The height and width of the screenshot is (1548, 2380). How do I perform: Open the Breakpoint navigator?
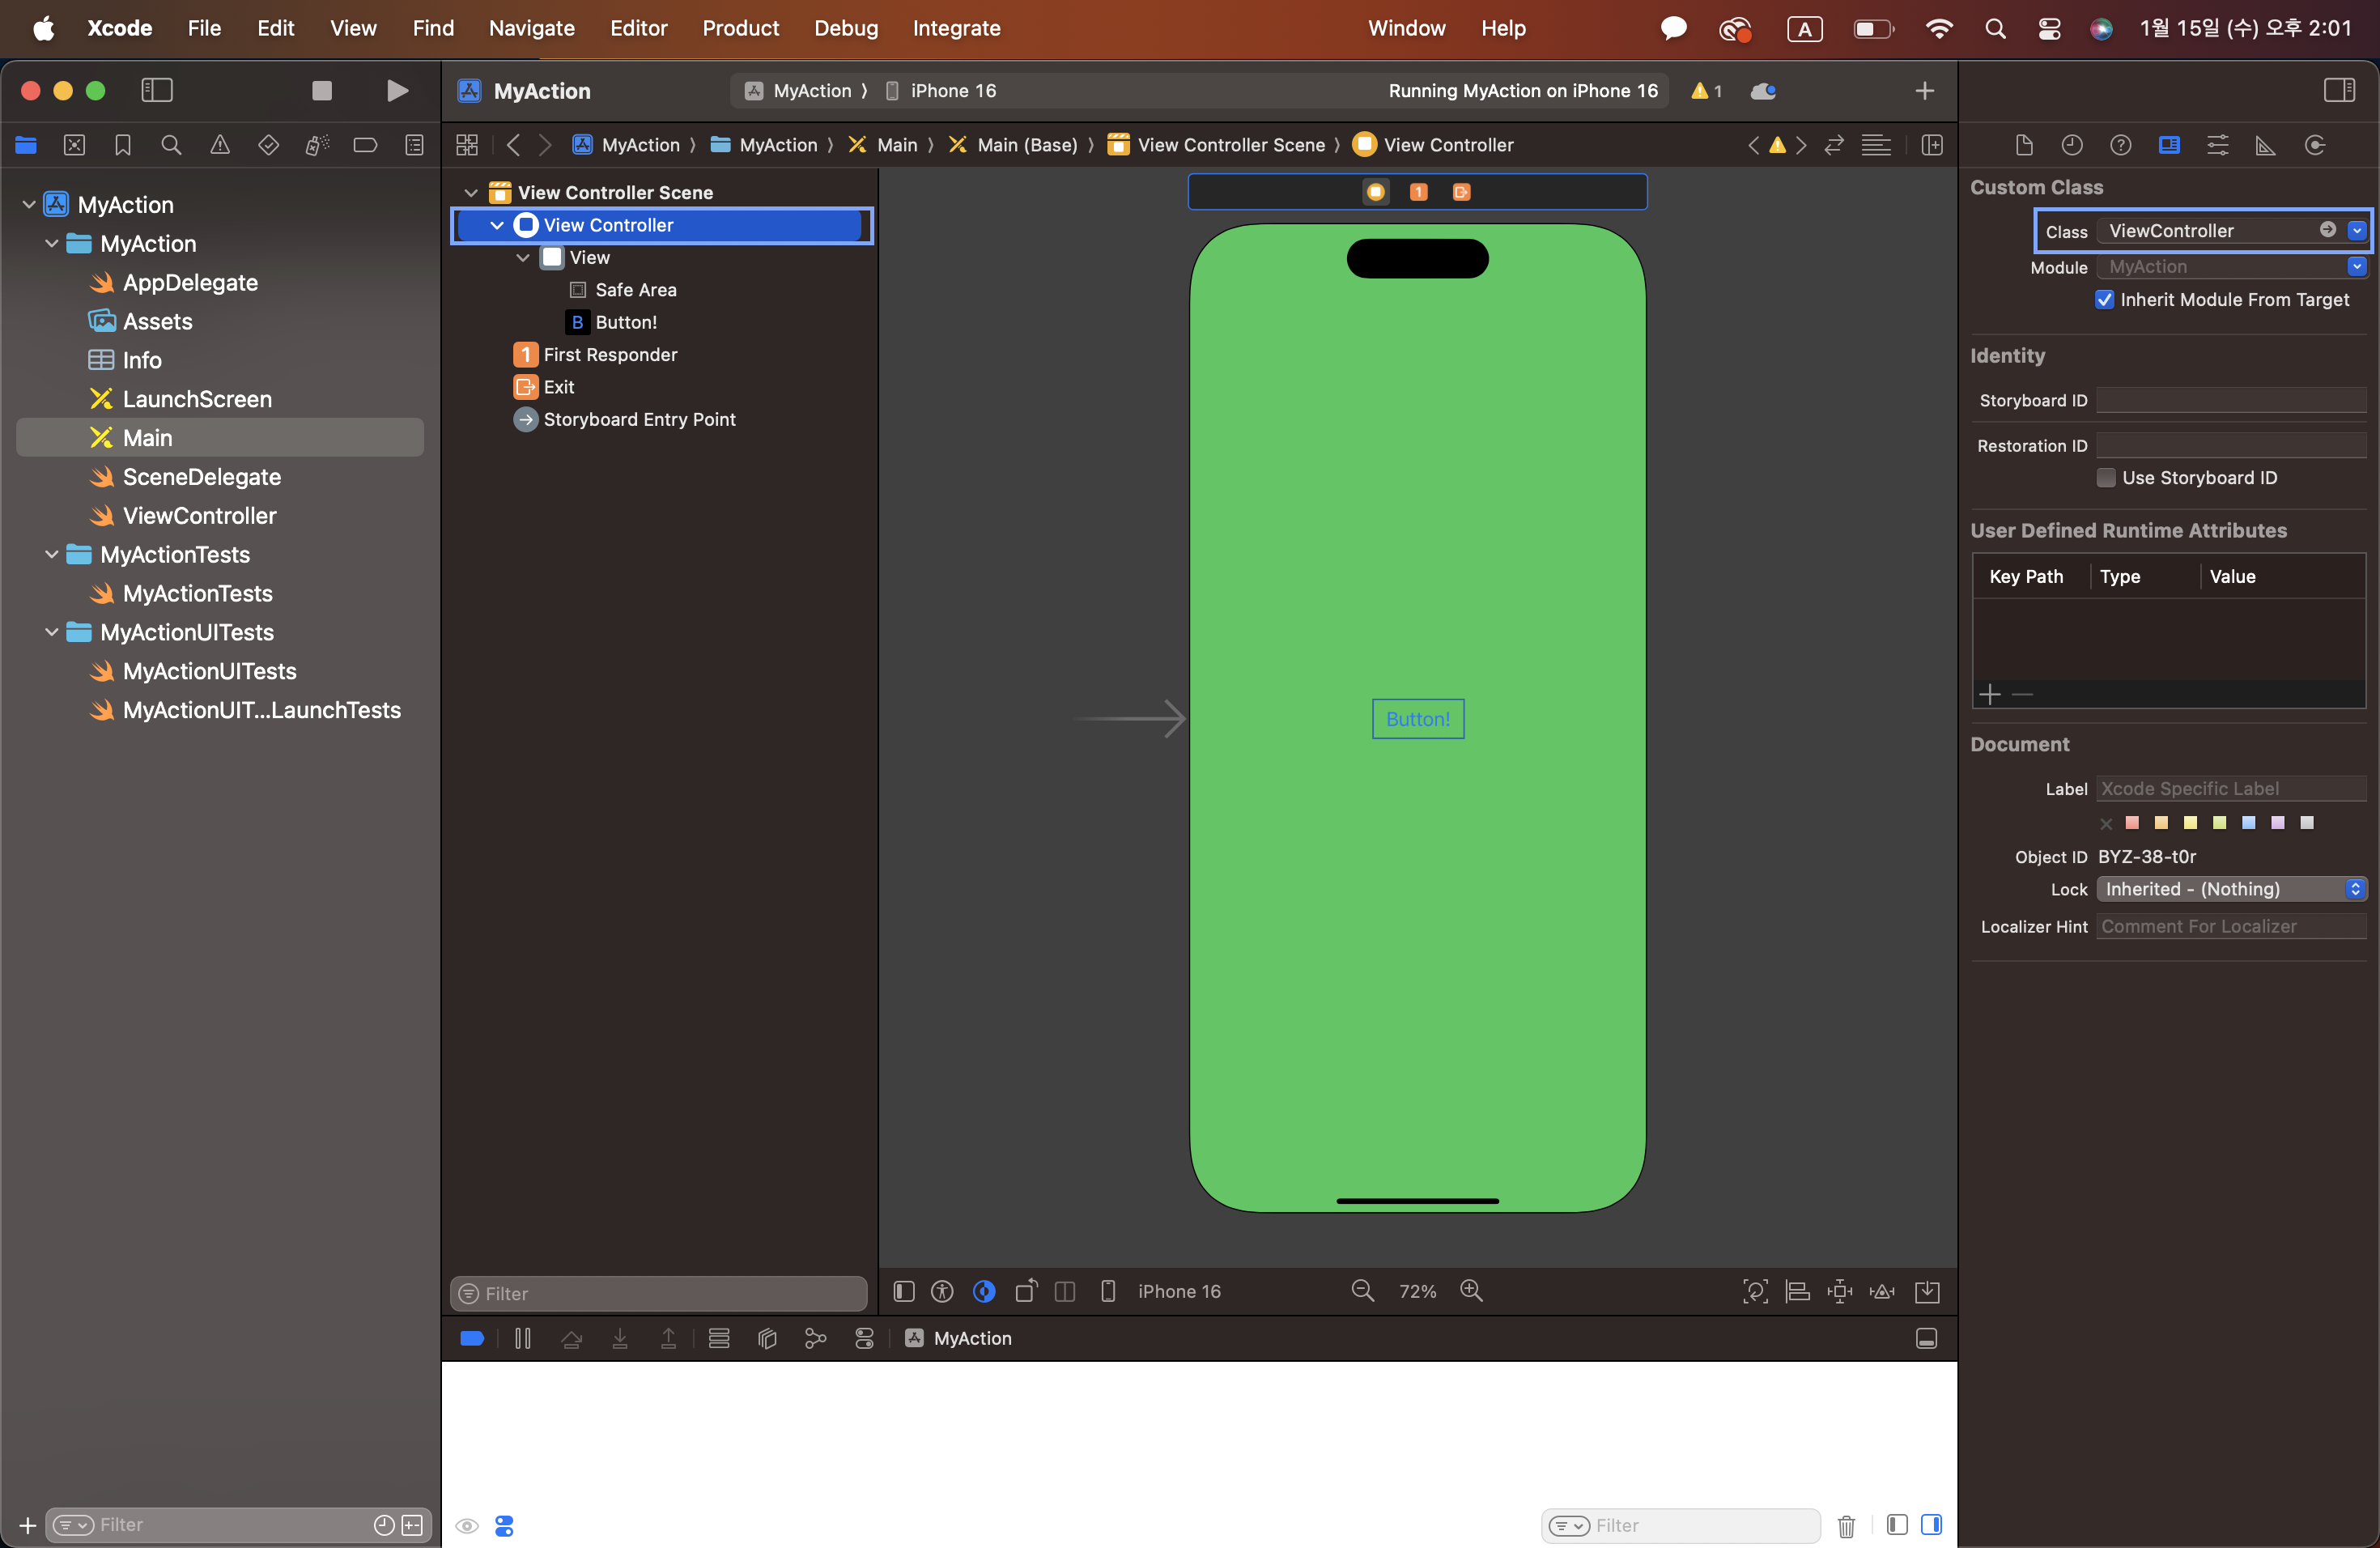coord(365,145)
